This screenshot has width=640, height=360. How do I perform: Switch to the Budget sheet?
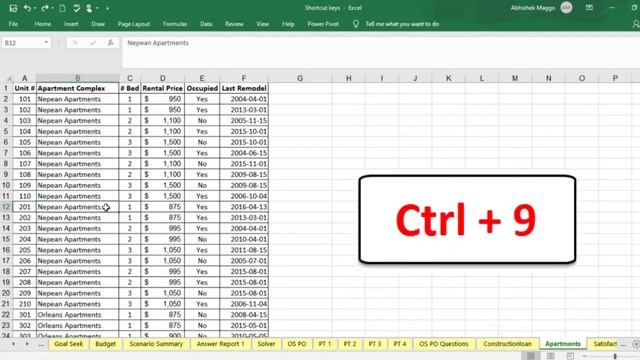click(105, 344)
